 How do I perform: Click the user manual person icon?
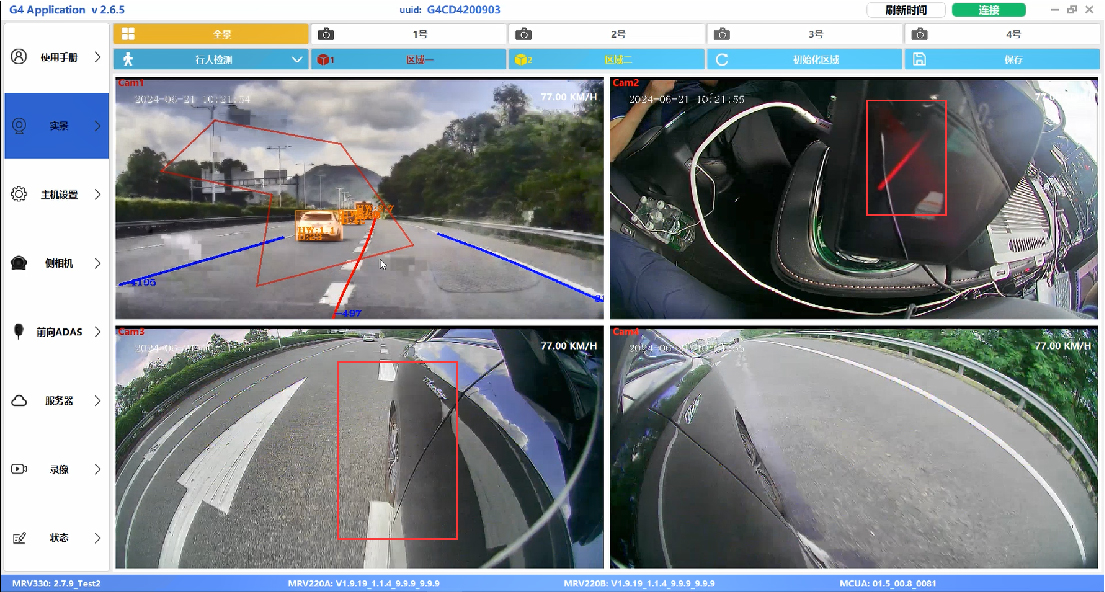18,56
